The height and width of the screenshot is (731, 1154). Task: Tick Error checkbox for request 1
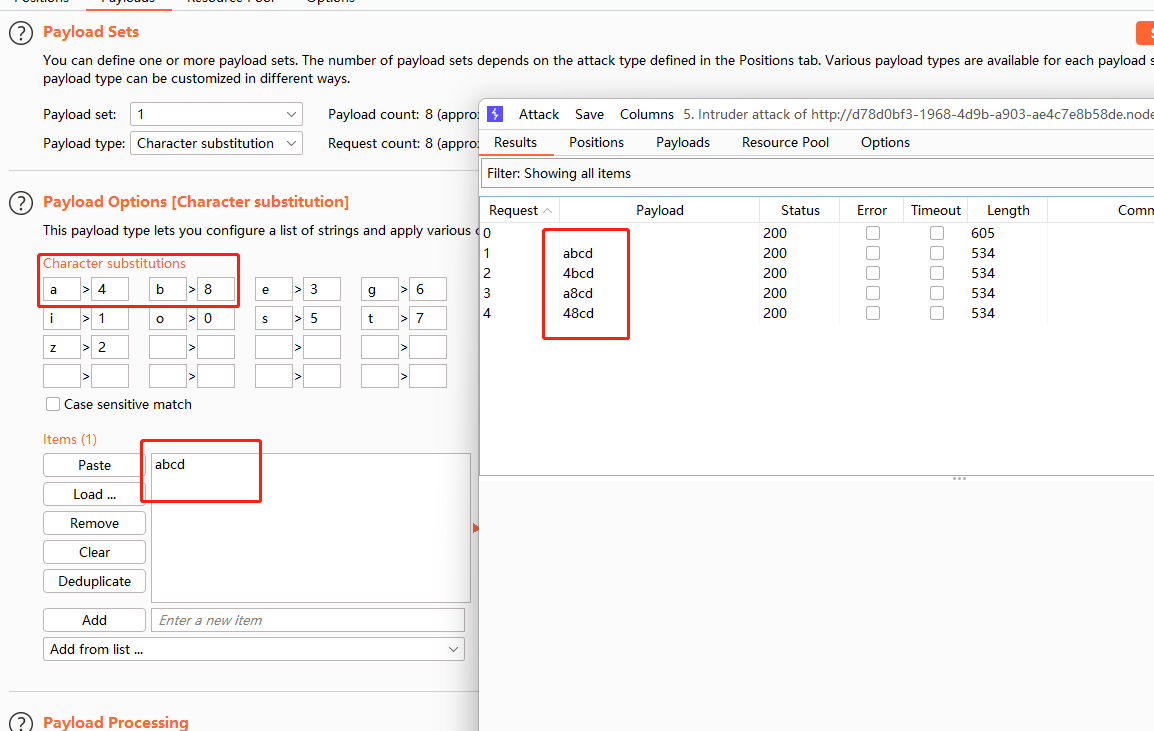(x=873, y=253)
